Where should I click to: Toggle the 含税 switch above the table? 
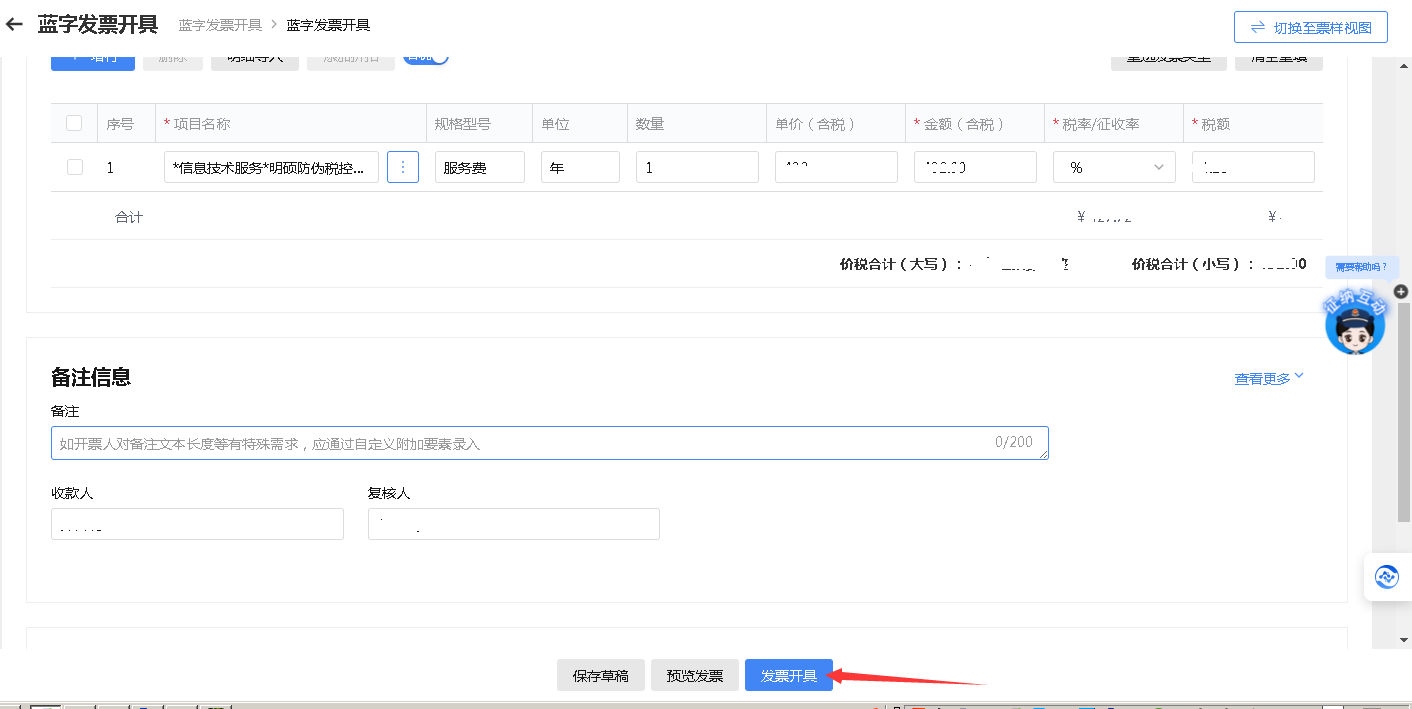click(426, 57)
